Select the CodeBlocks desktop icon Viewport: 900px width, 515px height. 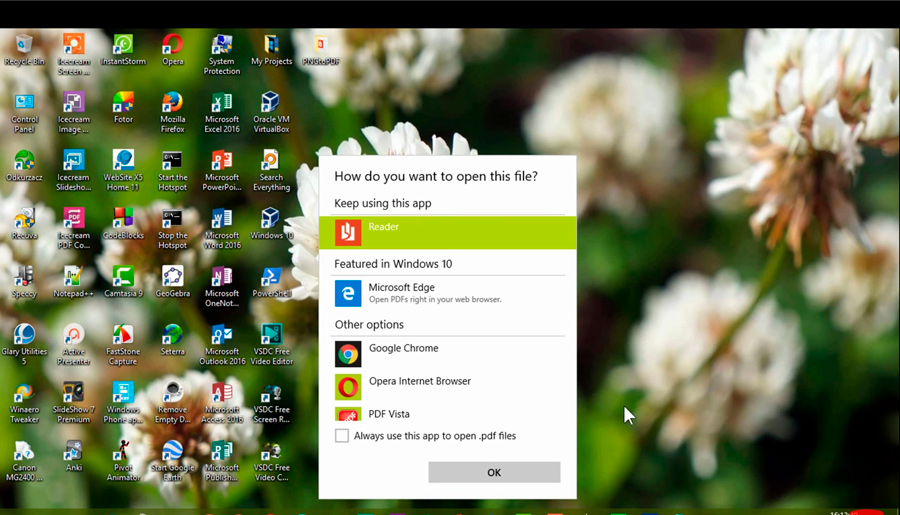[123, 224]
